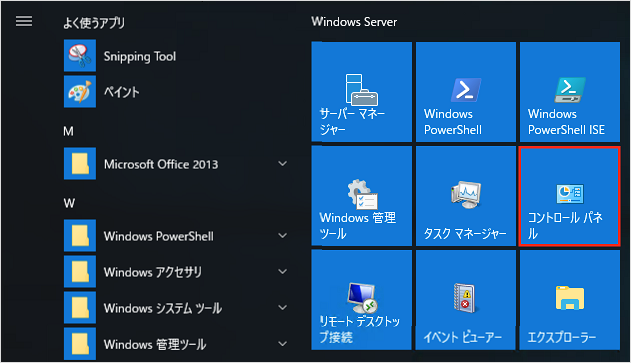Screen dimensions: 631x363
Task: Expand Windows システム ツール folder chevron
Action: click(283, 308)
